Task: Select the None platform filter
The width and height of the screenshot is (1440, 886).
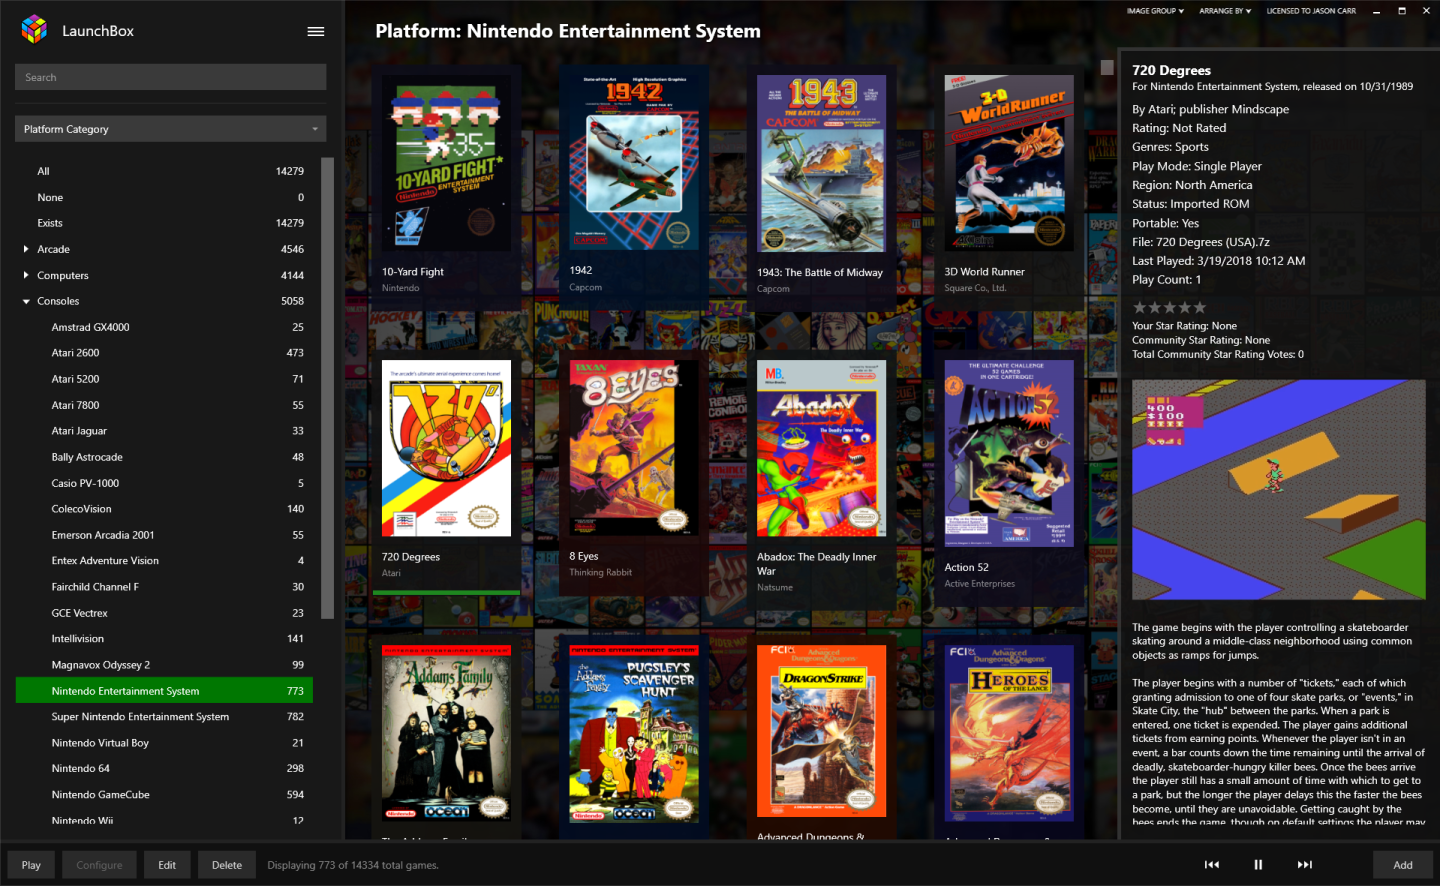Action: pos(164,197)
